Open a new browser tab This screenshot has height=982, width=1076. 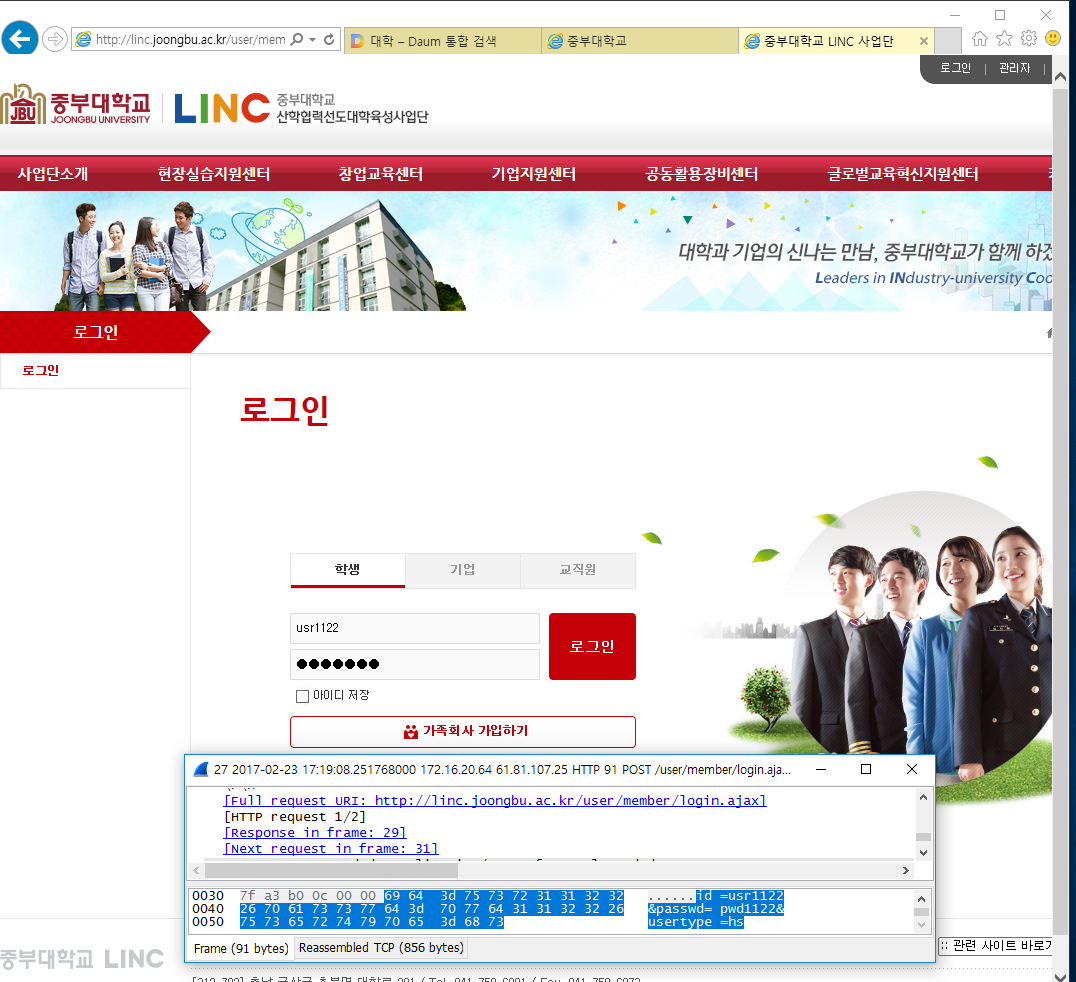coord(948,41)
